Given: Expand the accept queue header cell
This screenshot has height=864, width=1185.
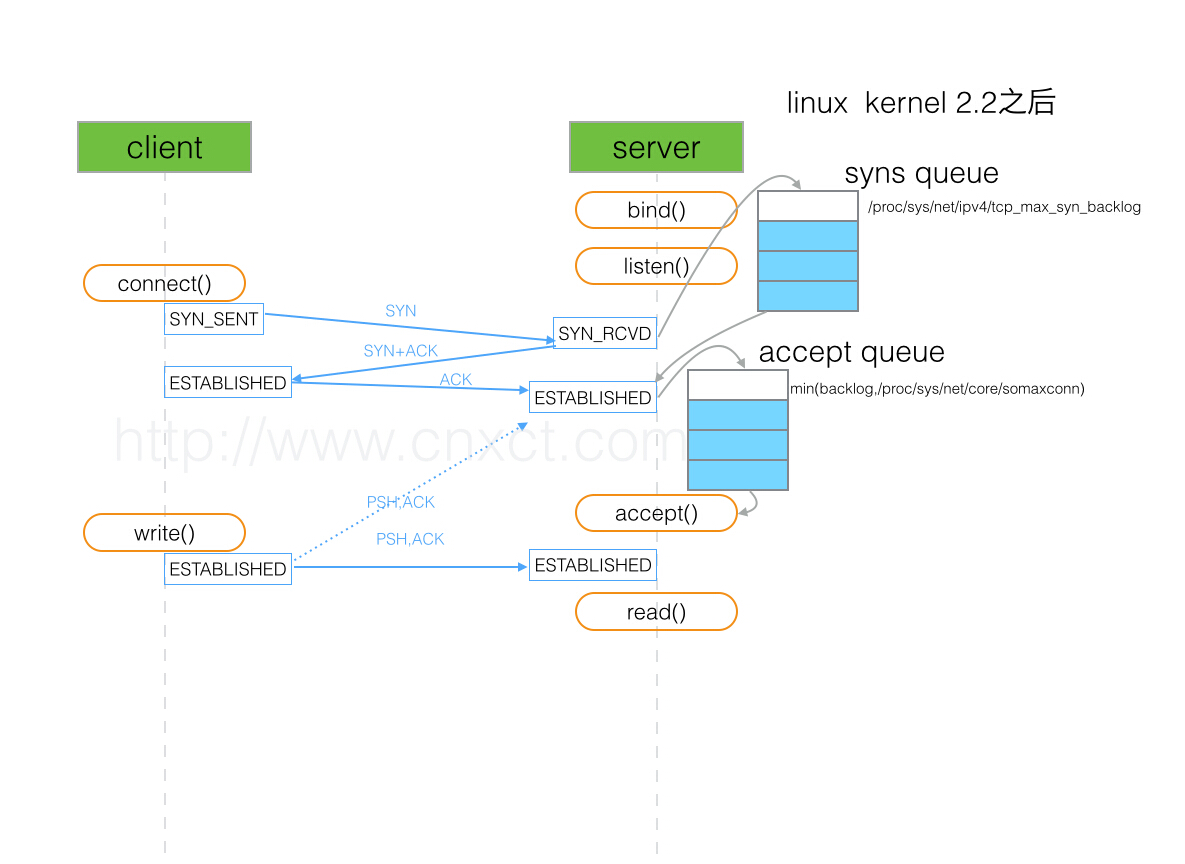Looking at the screenshot, I should [737, 384].
